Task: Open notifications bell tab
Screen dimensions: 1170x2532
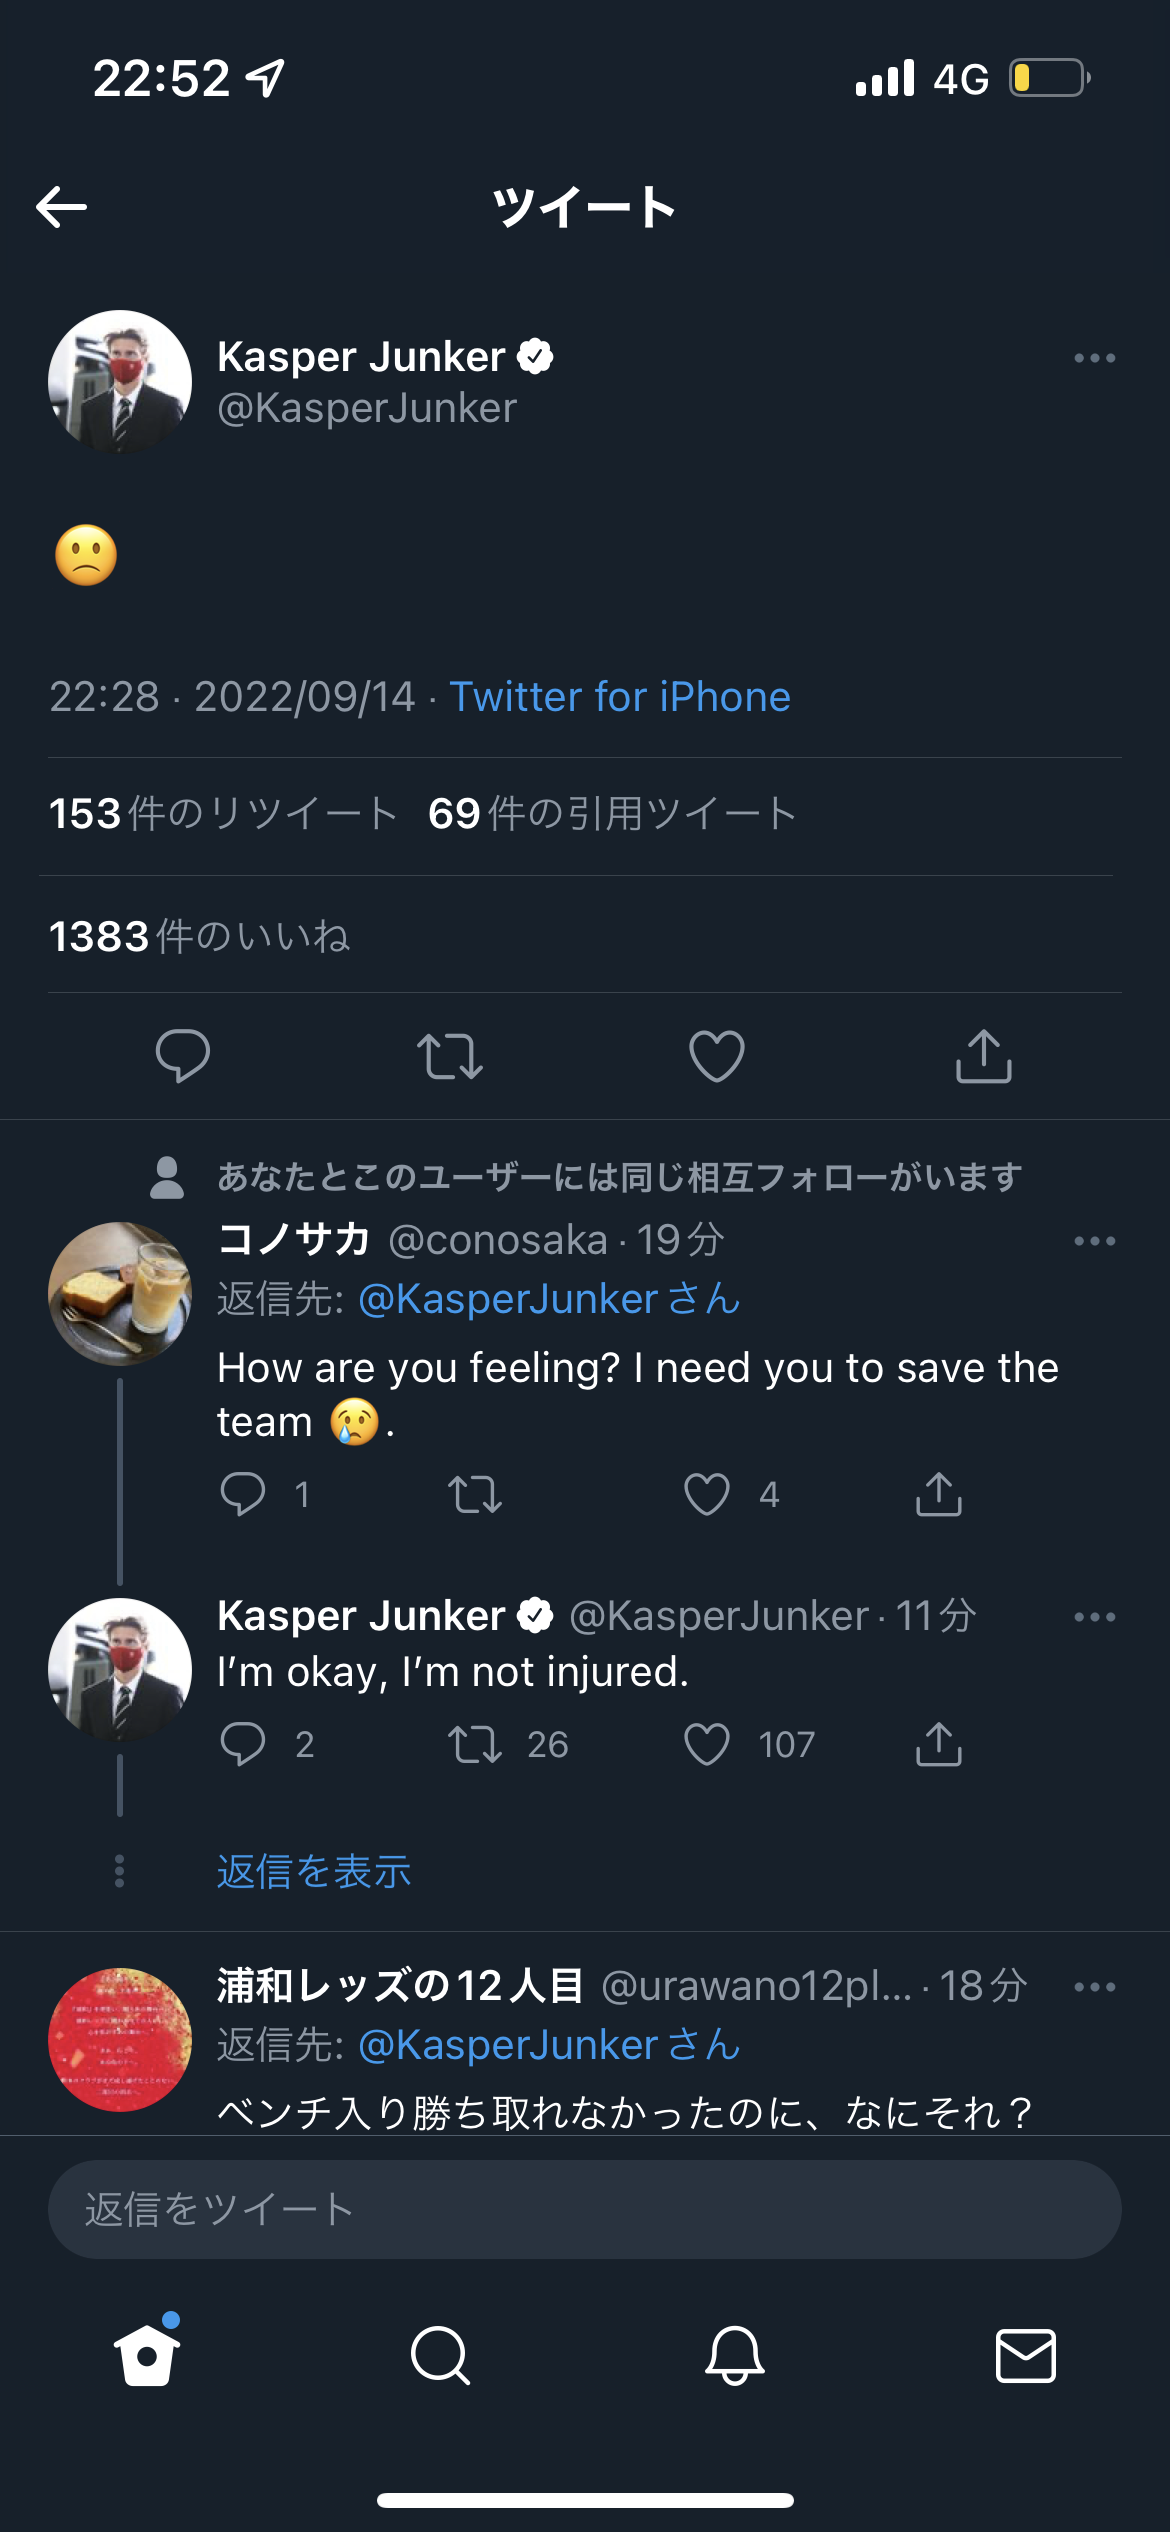Action: click(x=735, y=2355)
